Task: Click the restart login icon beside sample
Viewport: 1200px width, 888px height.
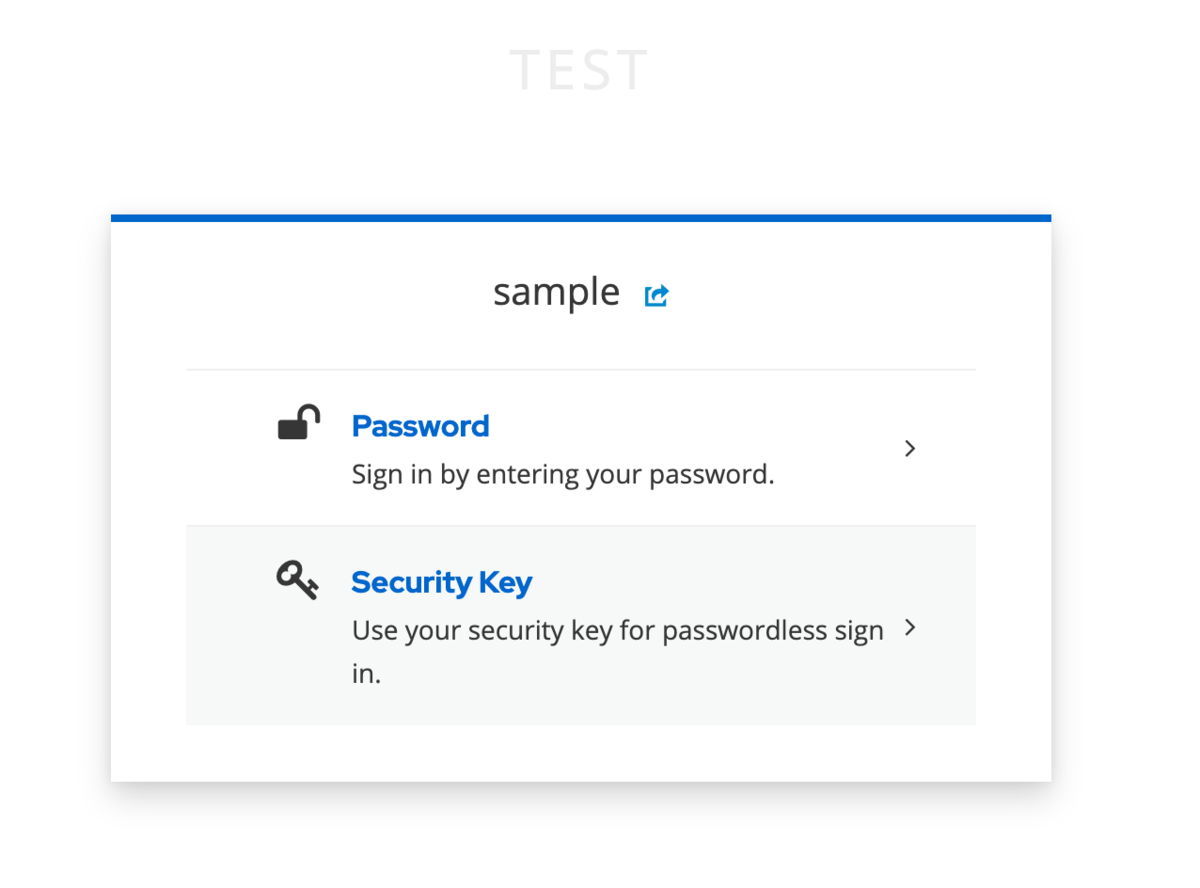Action: pos(656,295)
